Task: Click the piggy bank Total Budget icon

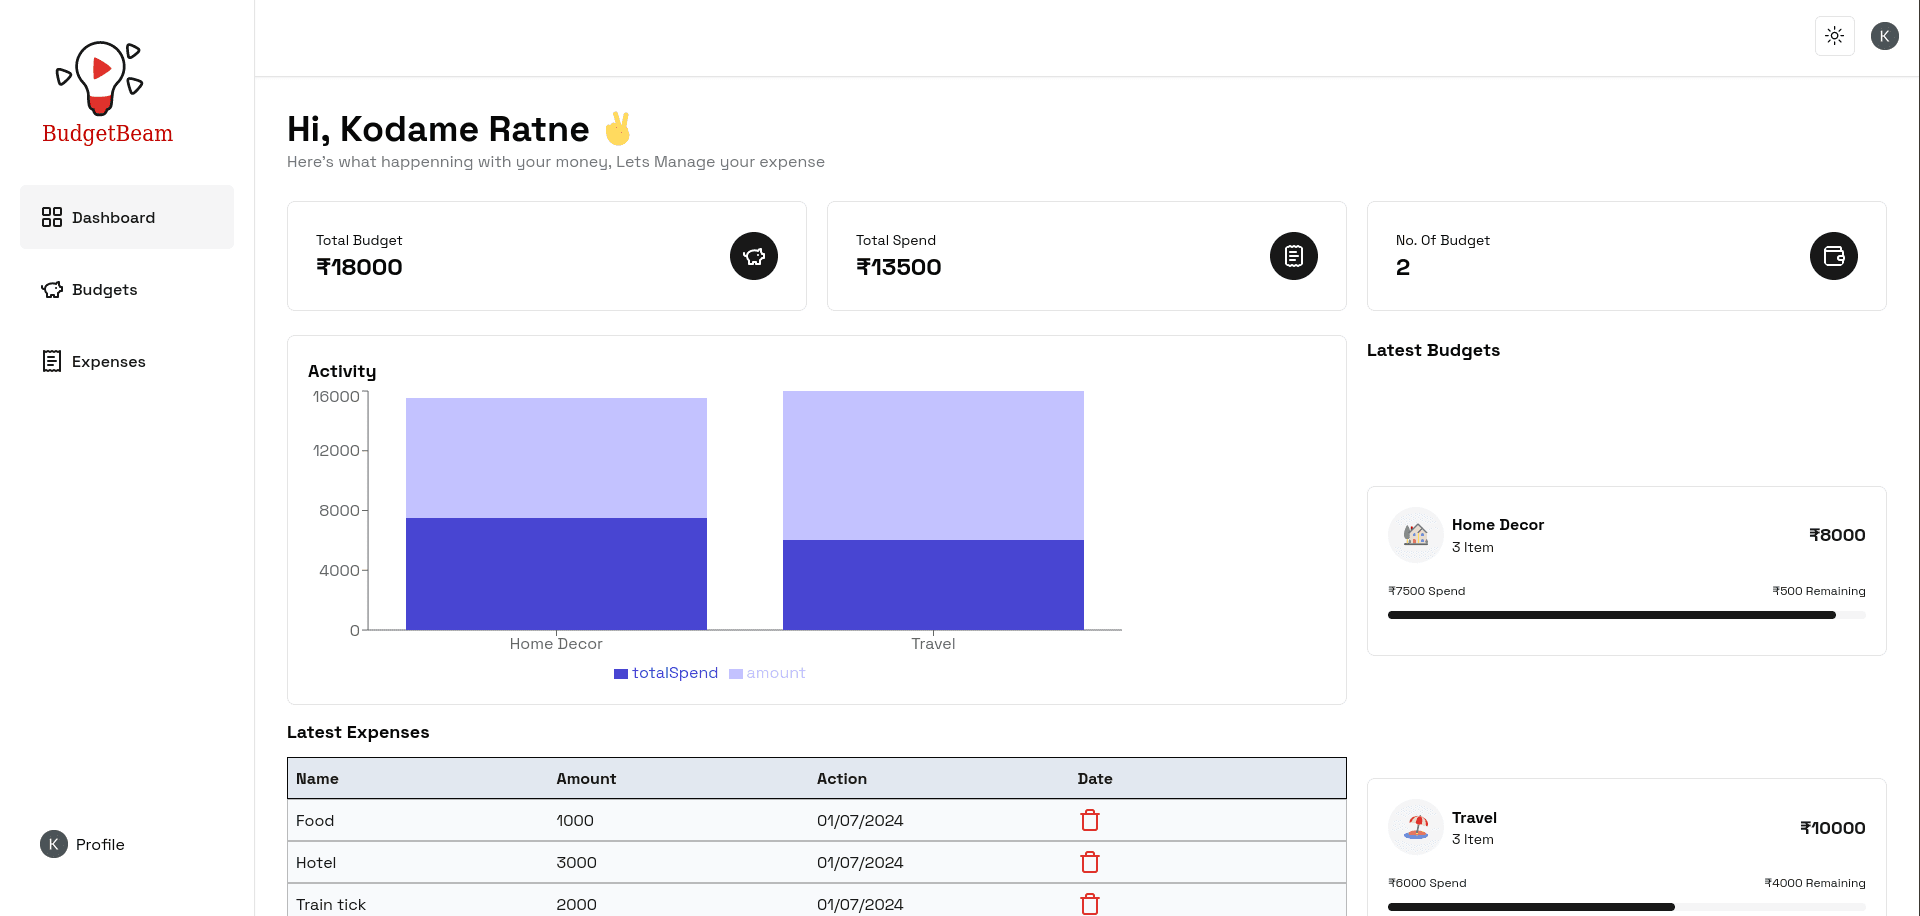Action: point(753,256)
